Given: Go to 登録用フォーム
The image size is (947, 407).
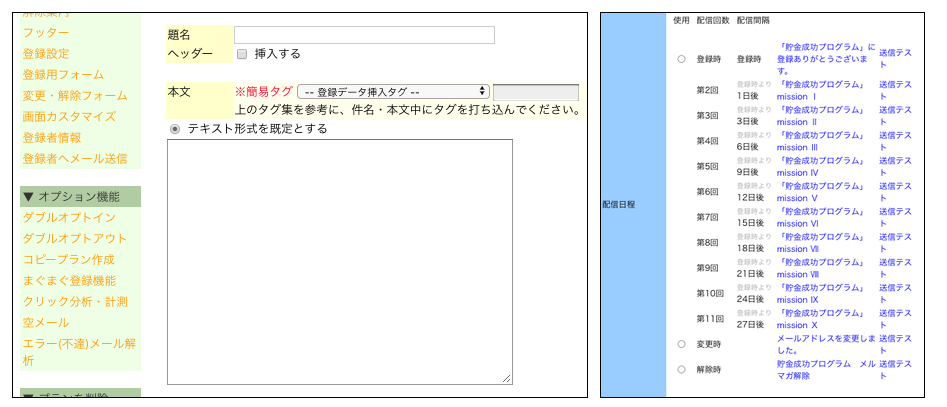Looking at the screenshot, I should click(x=63, y=75).
